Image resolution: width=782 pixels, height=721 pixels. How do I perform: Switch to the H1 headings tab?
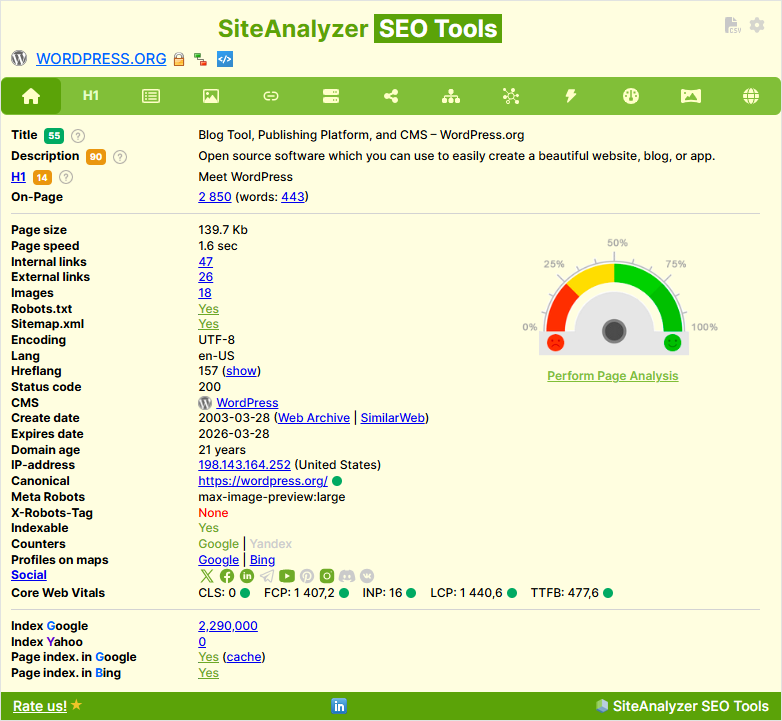point(91,96)
